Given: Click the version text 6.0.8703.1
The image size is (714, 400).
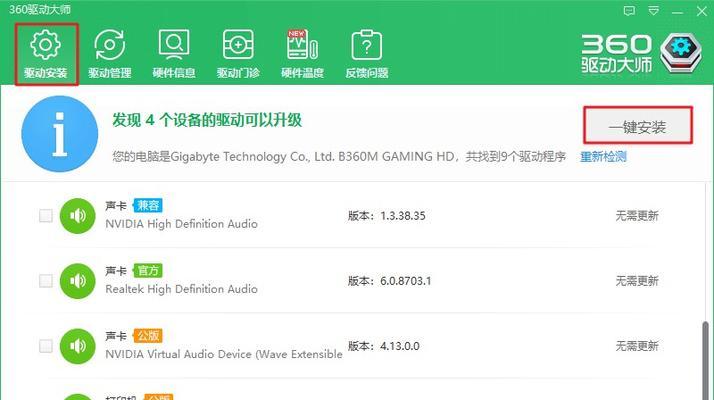Looking at the screenshot, I should 406,281.
